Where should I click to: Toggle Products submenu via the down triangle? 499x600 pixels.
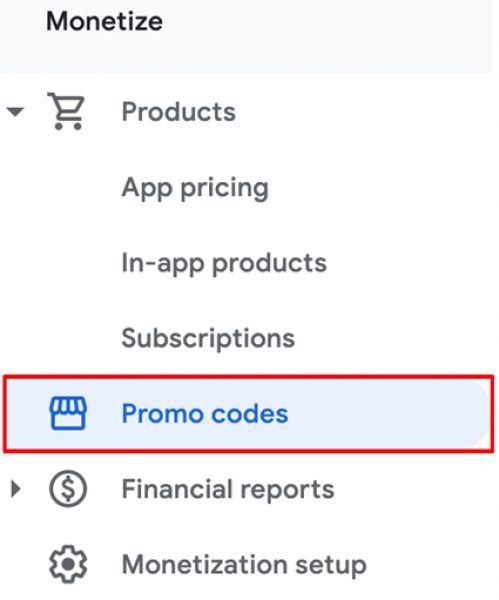[15, 111]
